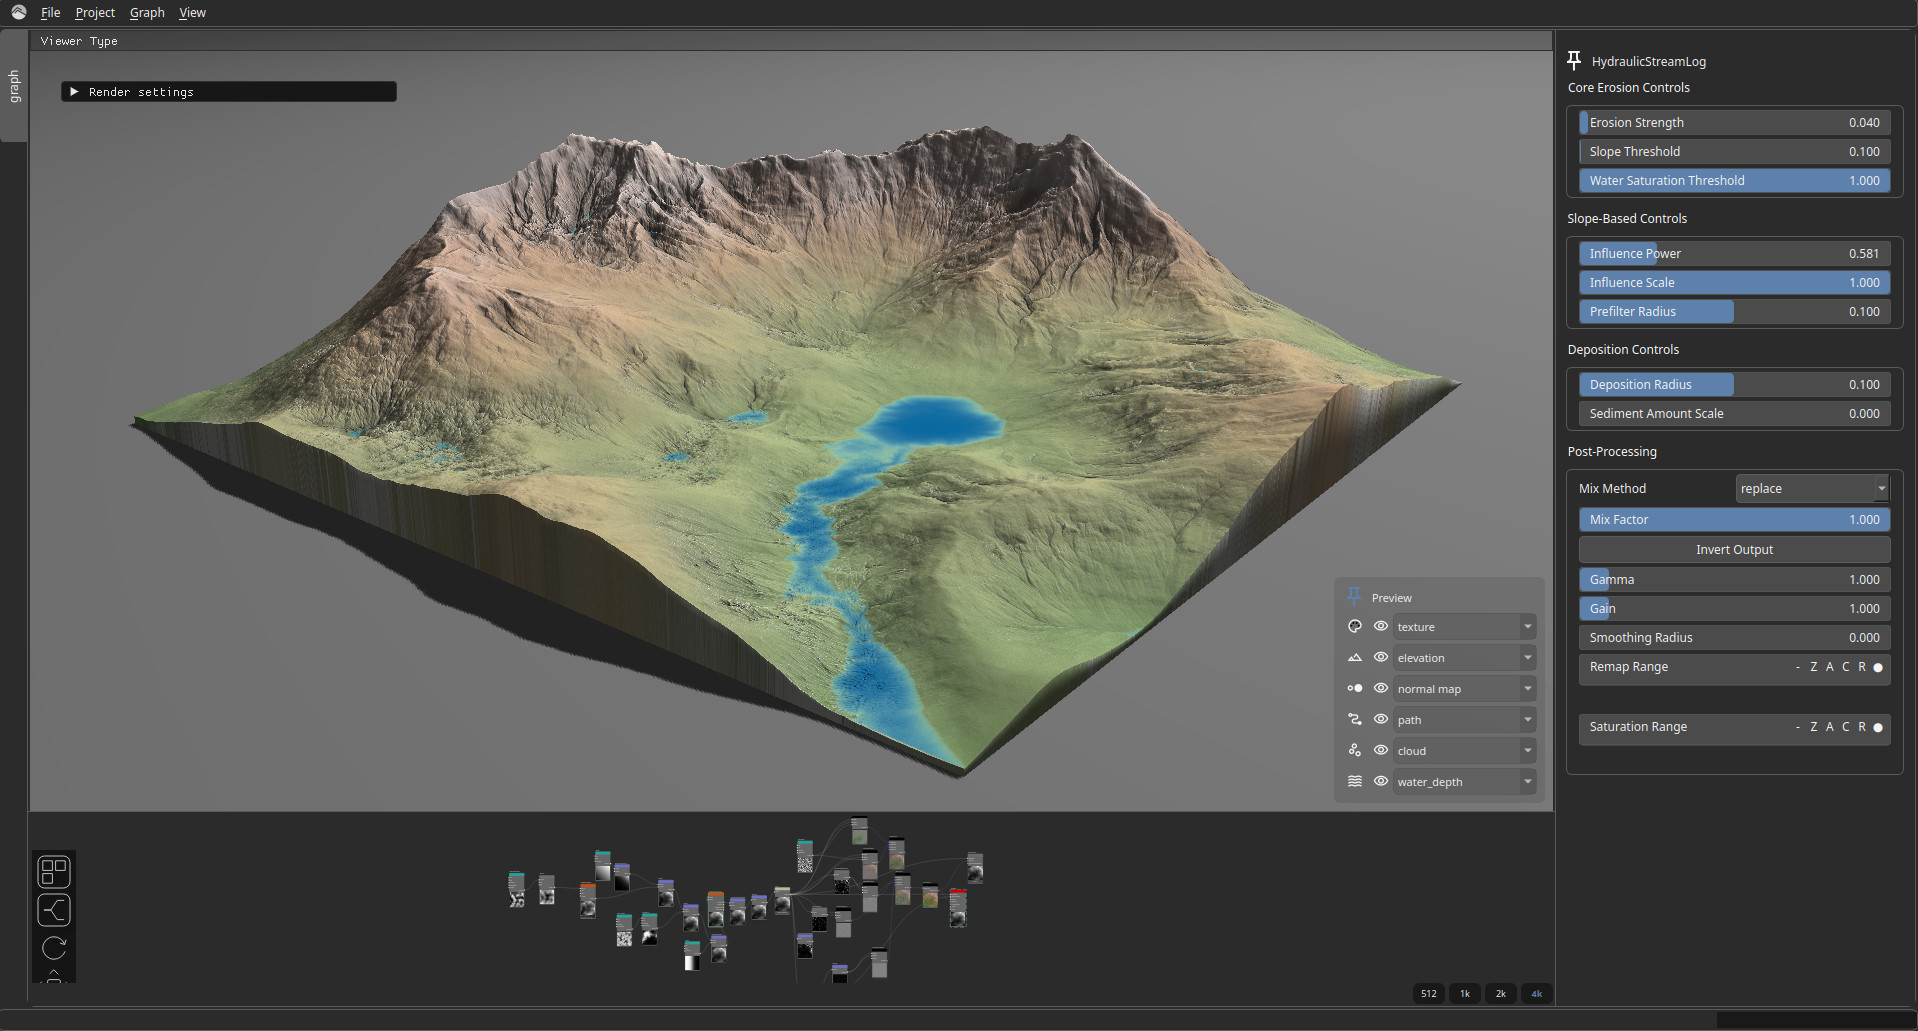Click the Invert Output button
Screen dimensions: 1918x1031
pos(1734,550)
